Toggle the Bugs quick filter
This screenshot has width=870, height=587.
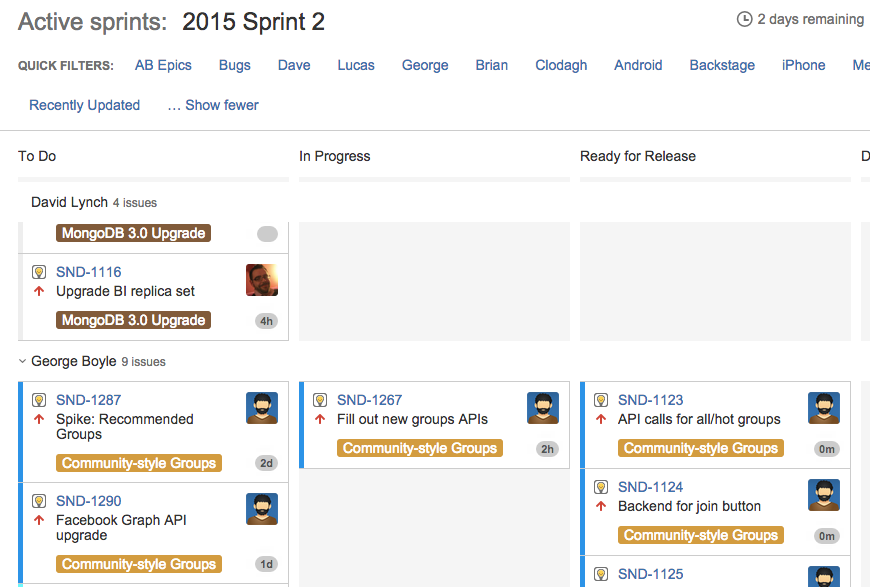[x=235, y=65]
